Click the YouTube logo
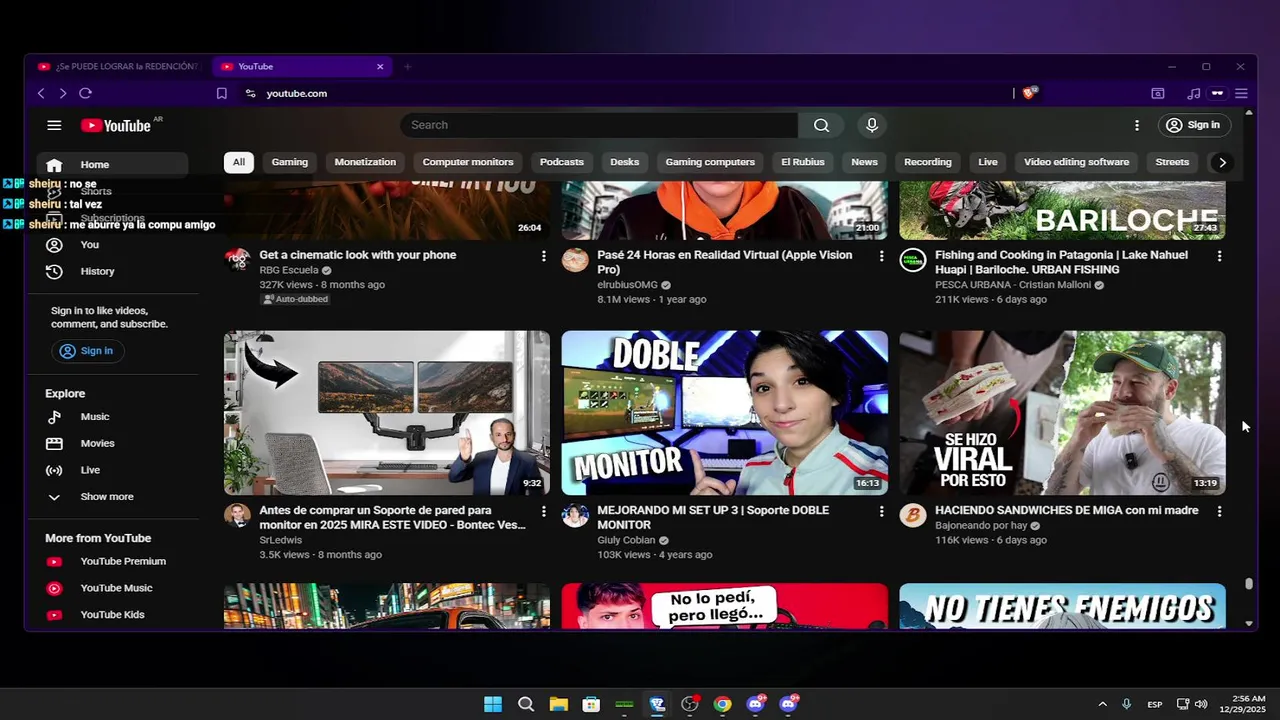1280x720 pixels. [x=116, y=125]
